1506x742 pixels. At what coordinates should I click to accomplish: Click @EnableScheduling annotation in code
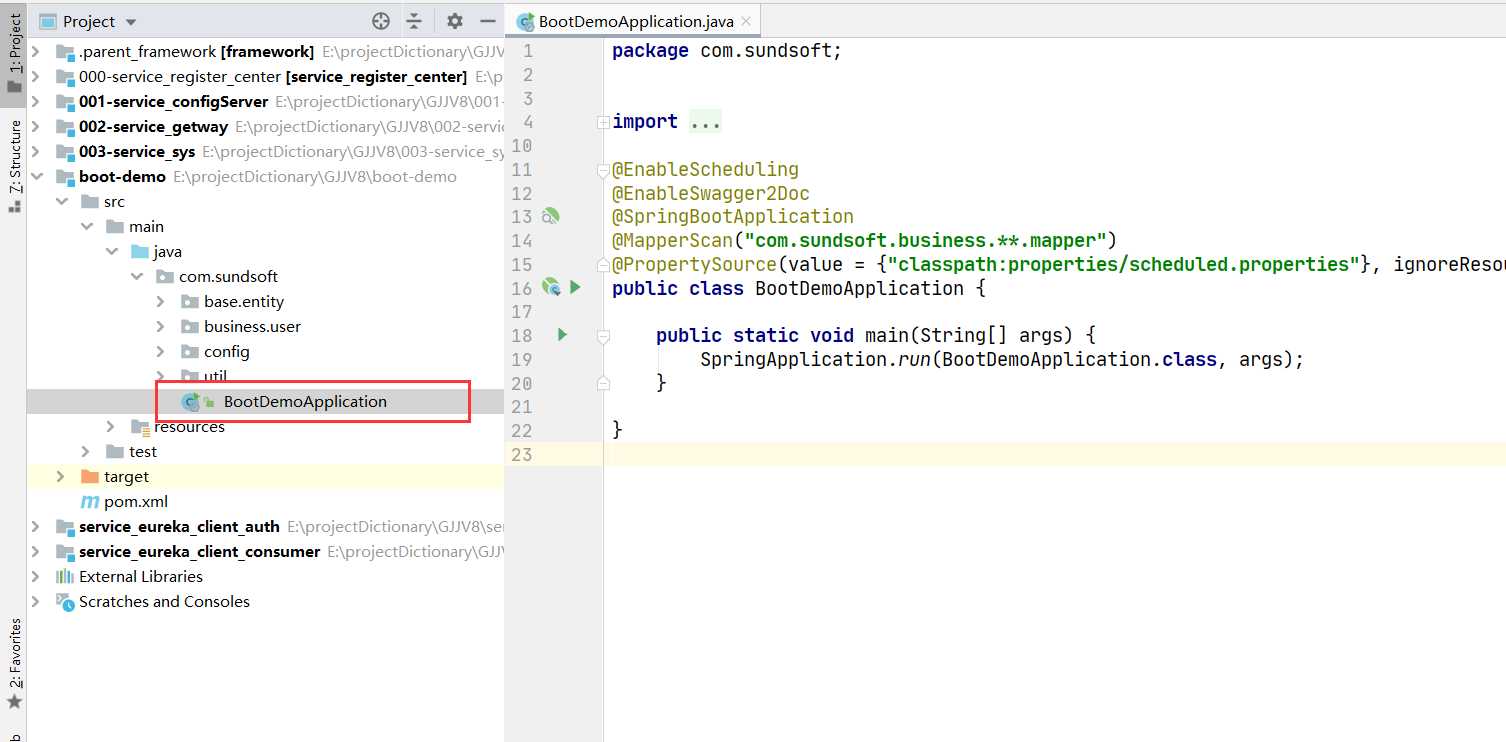pyautogui.click(x=705, y=169)
